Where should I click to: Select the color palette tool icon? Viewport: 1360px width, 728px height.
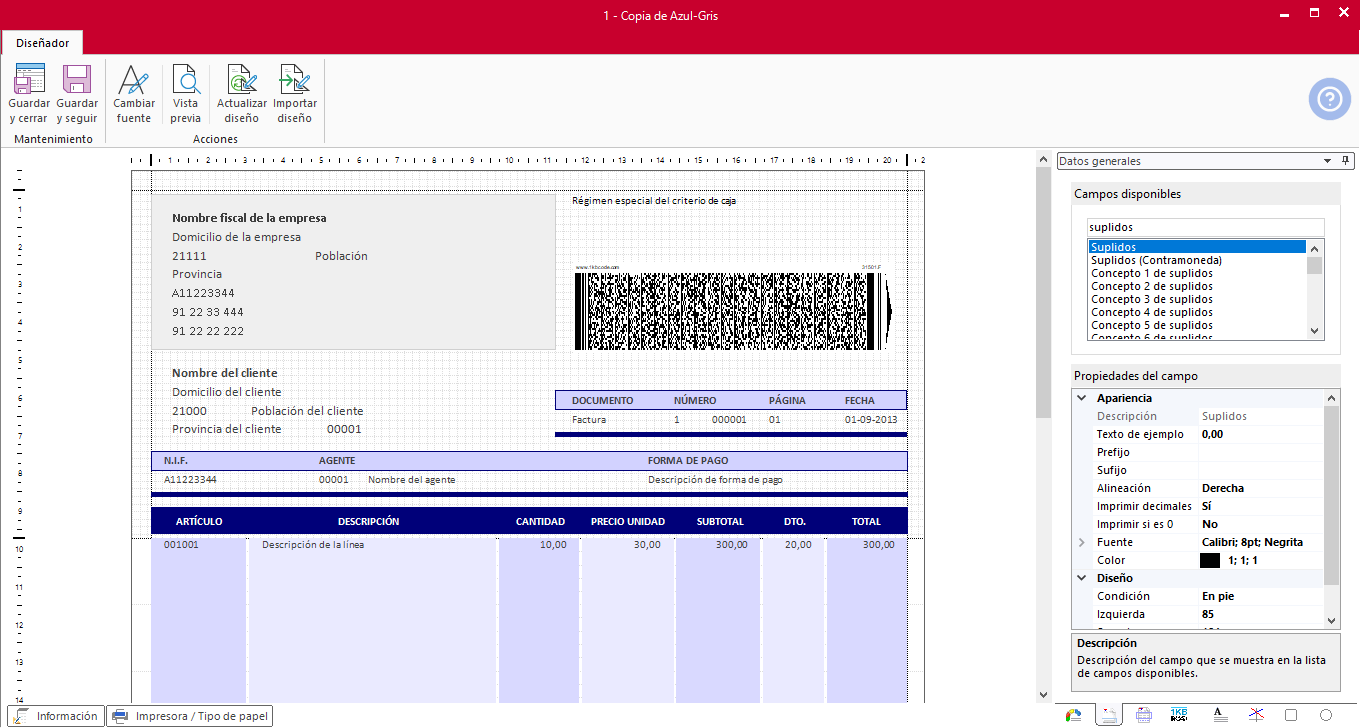pyautogui.click(x=1074, y=715)
